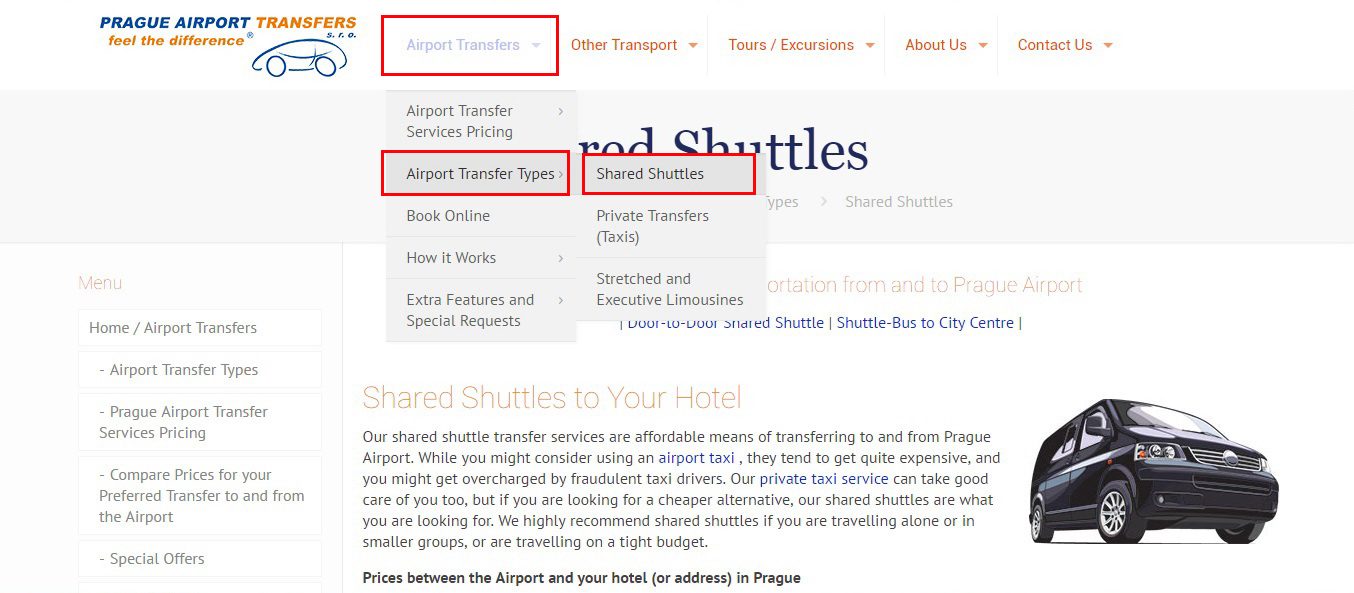Click the private taxi service link

[824, 479]
